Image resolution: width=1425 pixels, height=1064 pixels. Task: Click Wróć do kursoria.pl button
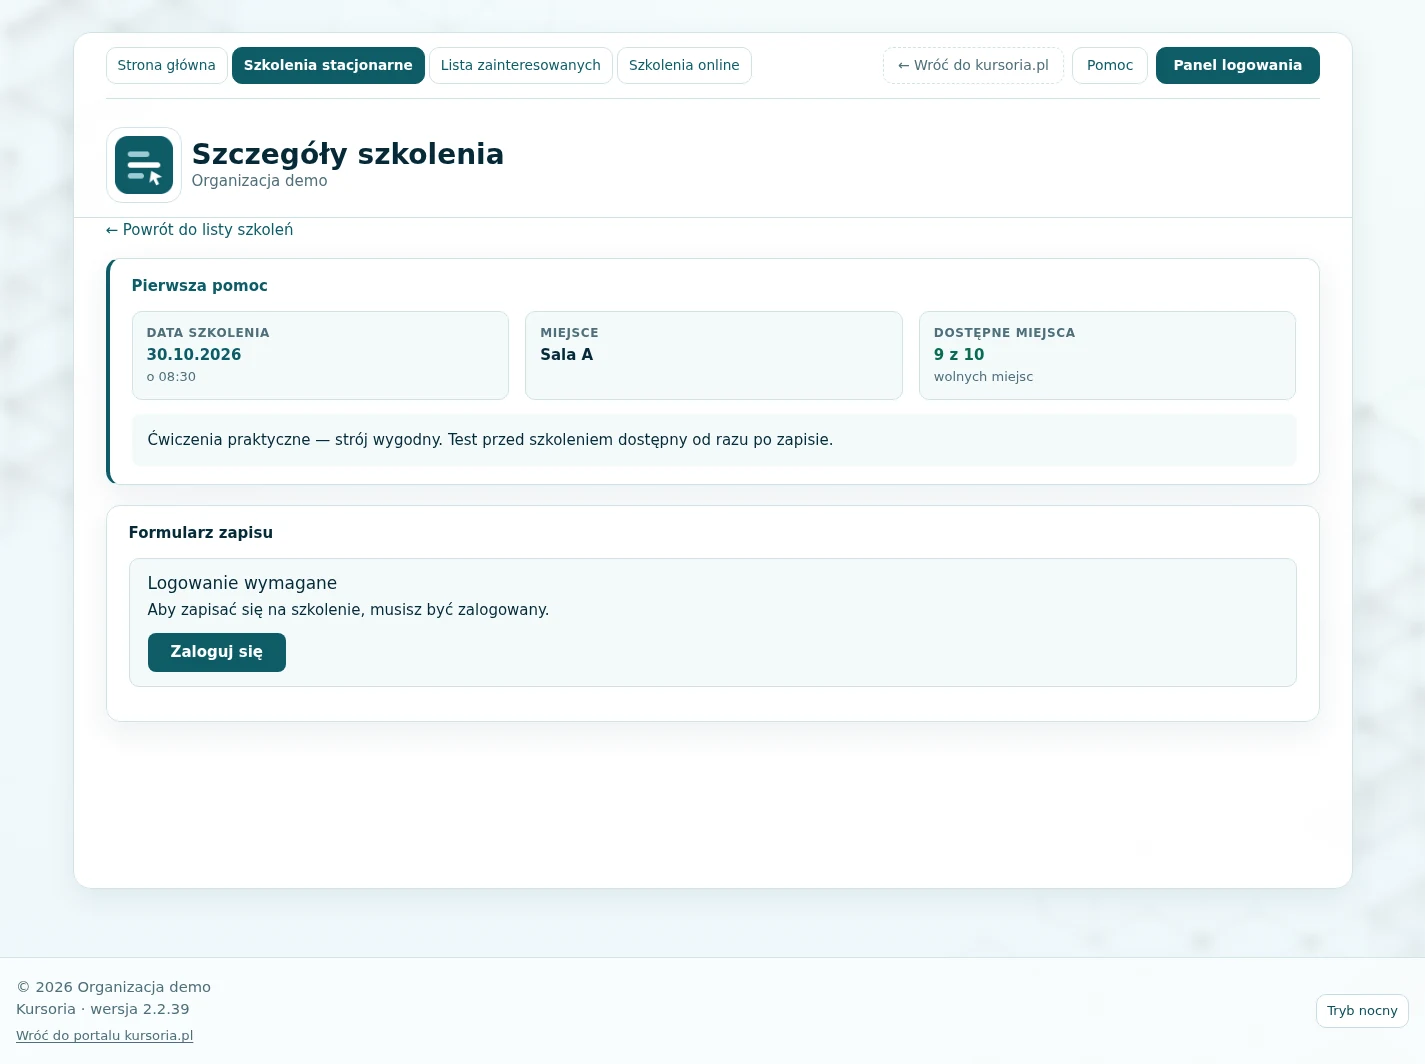pos(973,65)
